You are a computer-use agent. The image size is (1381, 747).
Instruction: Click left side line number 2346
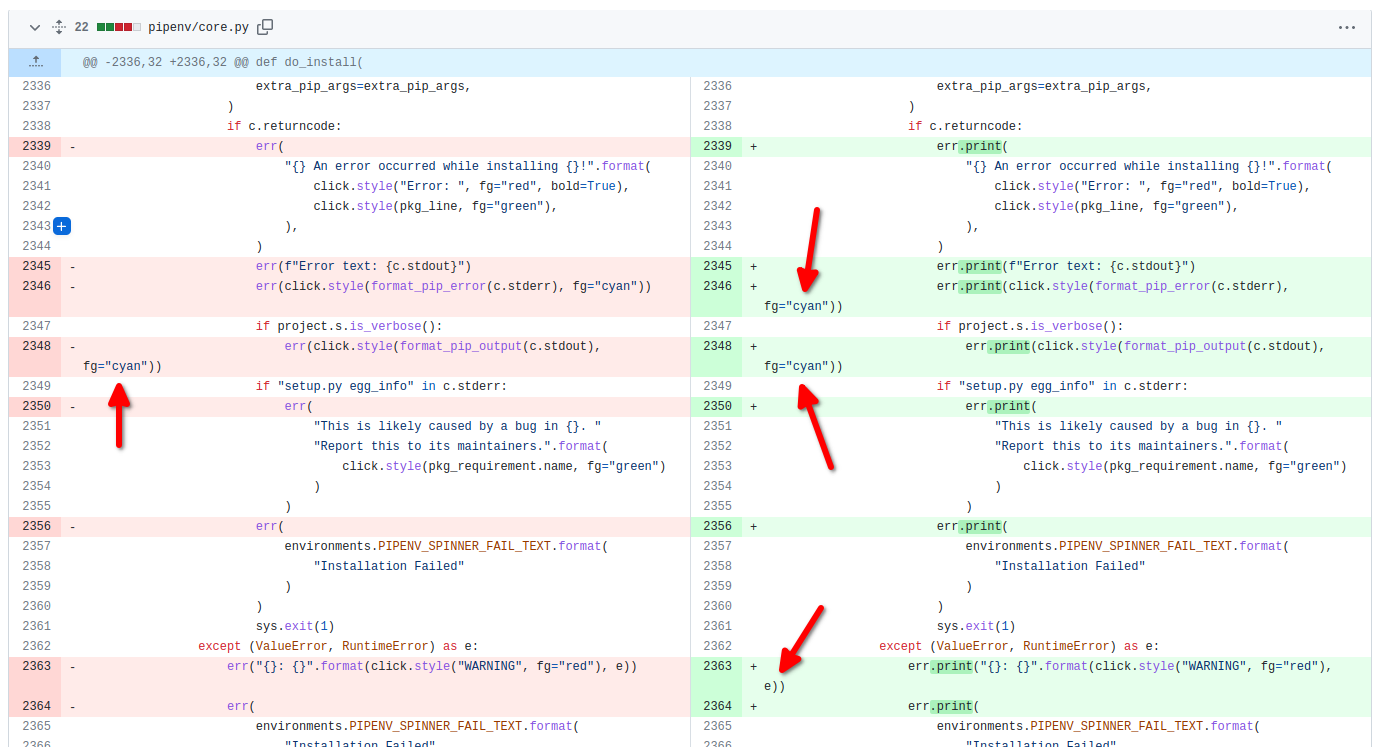coord(36,286)
